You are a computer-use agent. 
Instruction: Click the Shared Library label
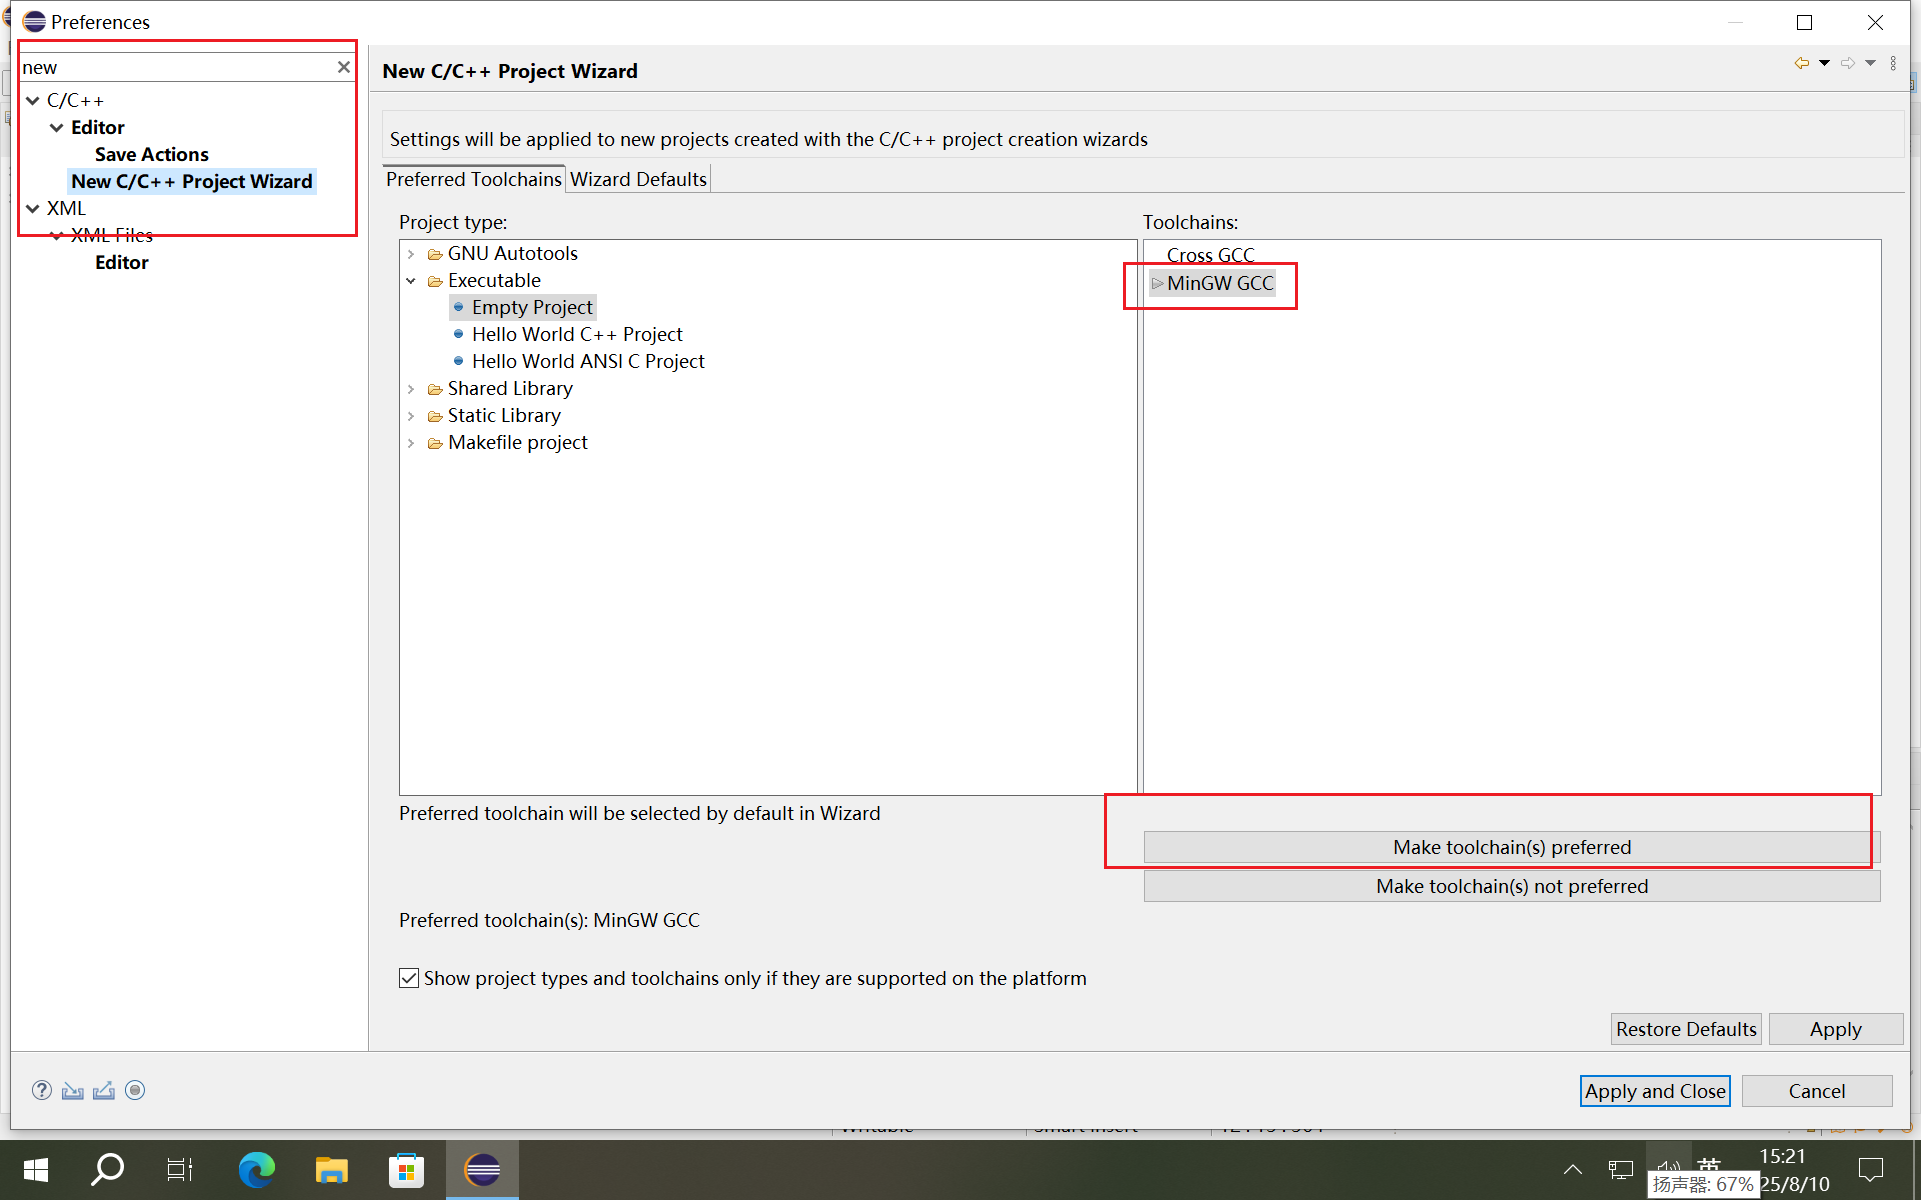(510, 388)
